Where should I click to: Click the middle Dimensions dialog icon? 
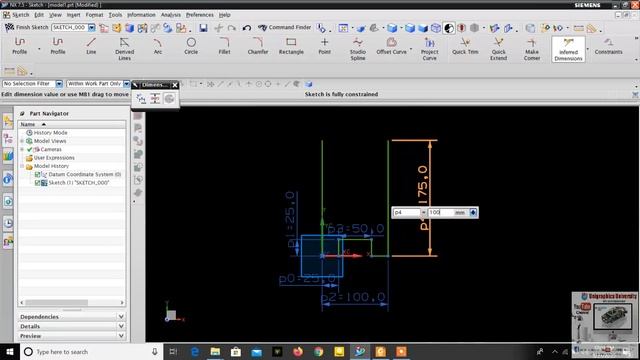[155, 98]
